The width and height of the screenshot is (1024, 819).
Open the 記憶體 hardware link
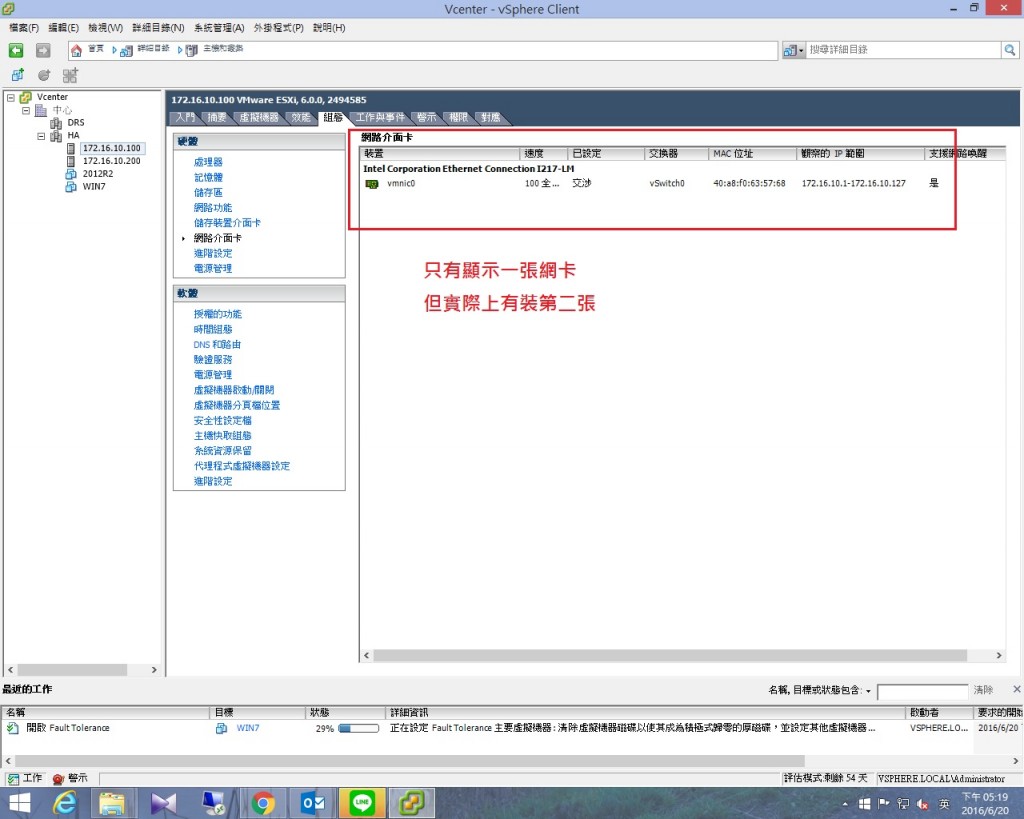point(208,177)
